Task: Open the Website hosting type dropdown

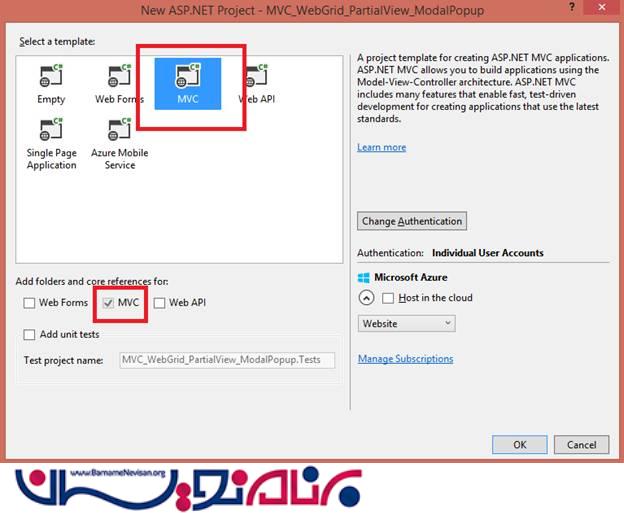Action: tap(406, 324)
